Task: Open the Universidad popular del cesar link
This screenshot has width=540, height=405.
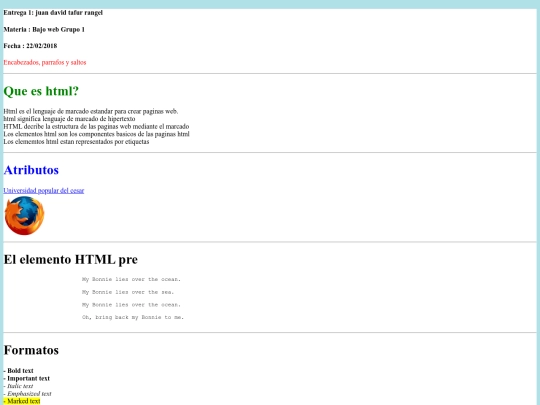Action: [x=44, y=190]
